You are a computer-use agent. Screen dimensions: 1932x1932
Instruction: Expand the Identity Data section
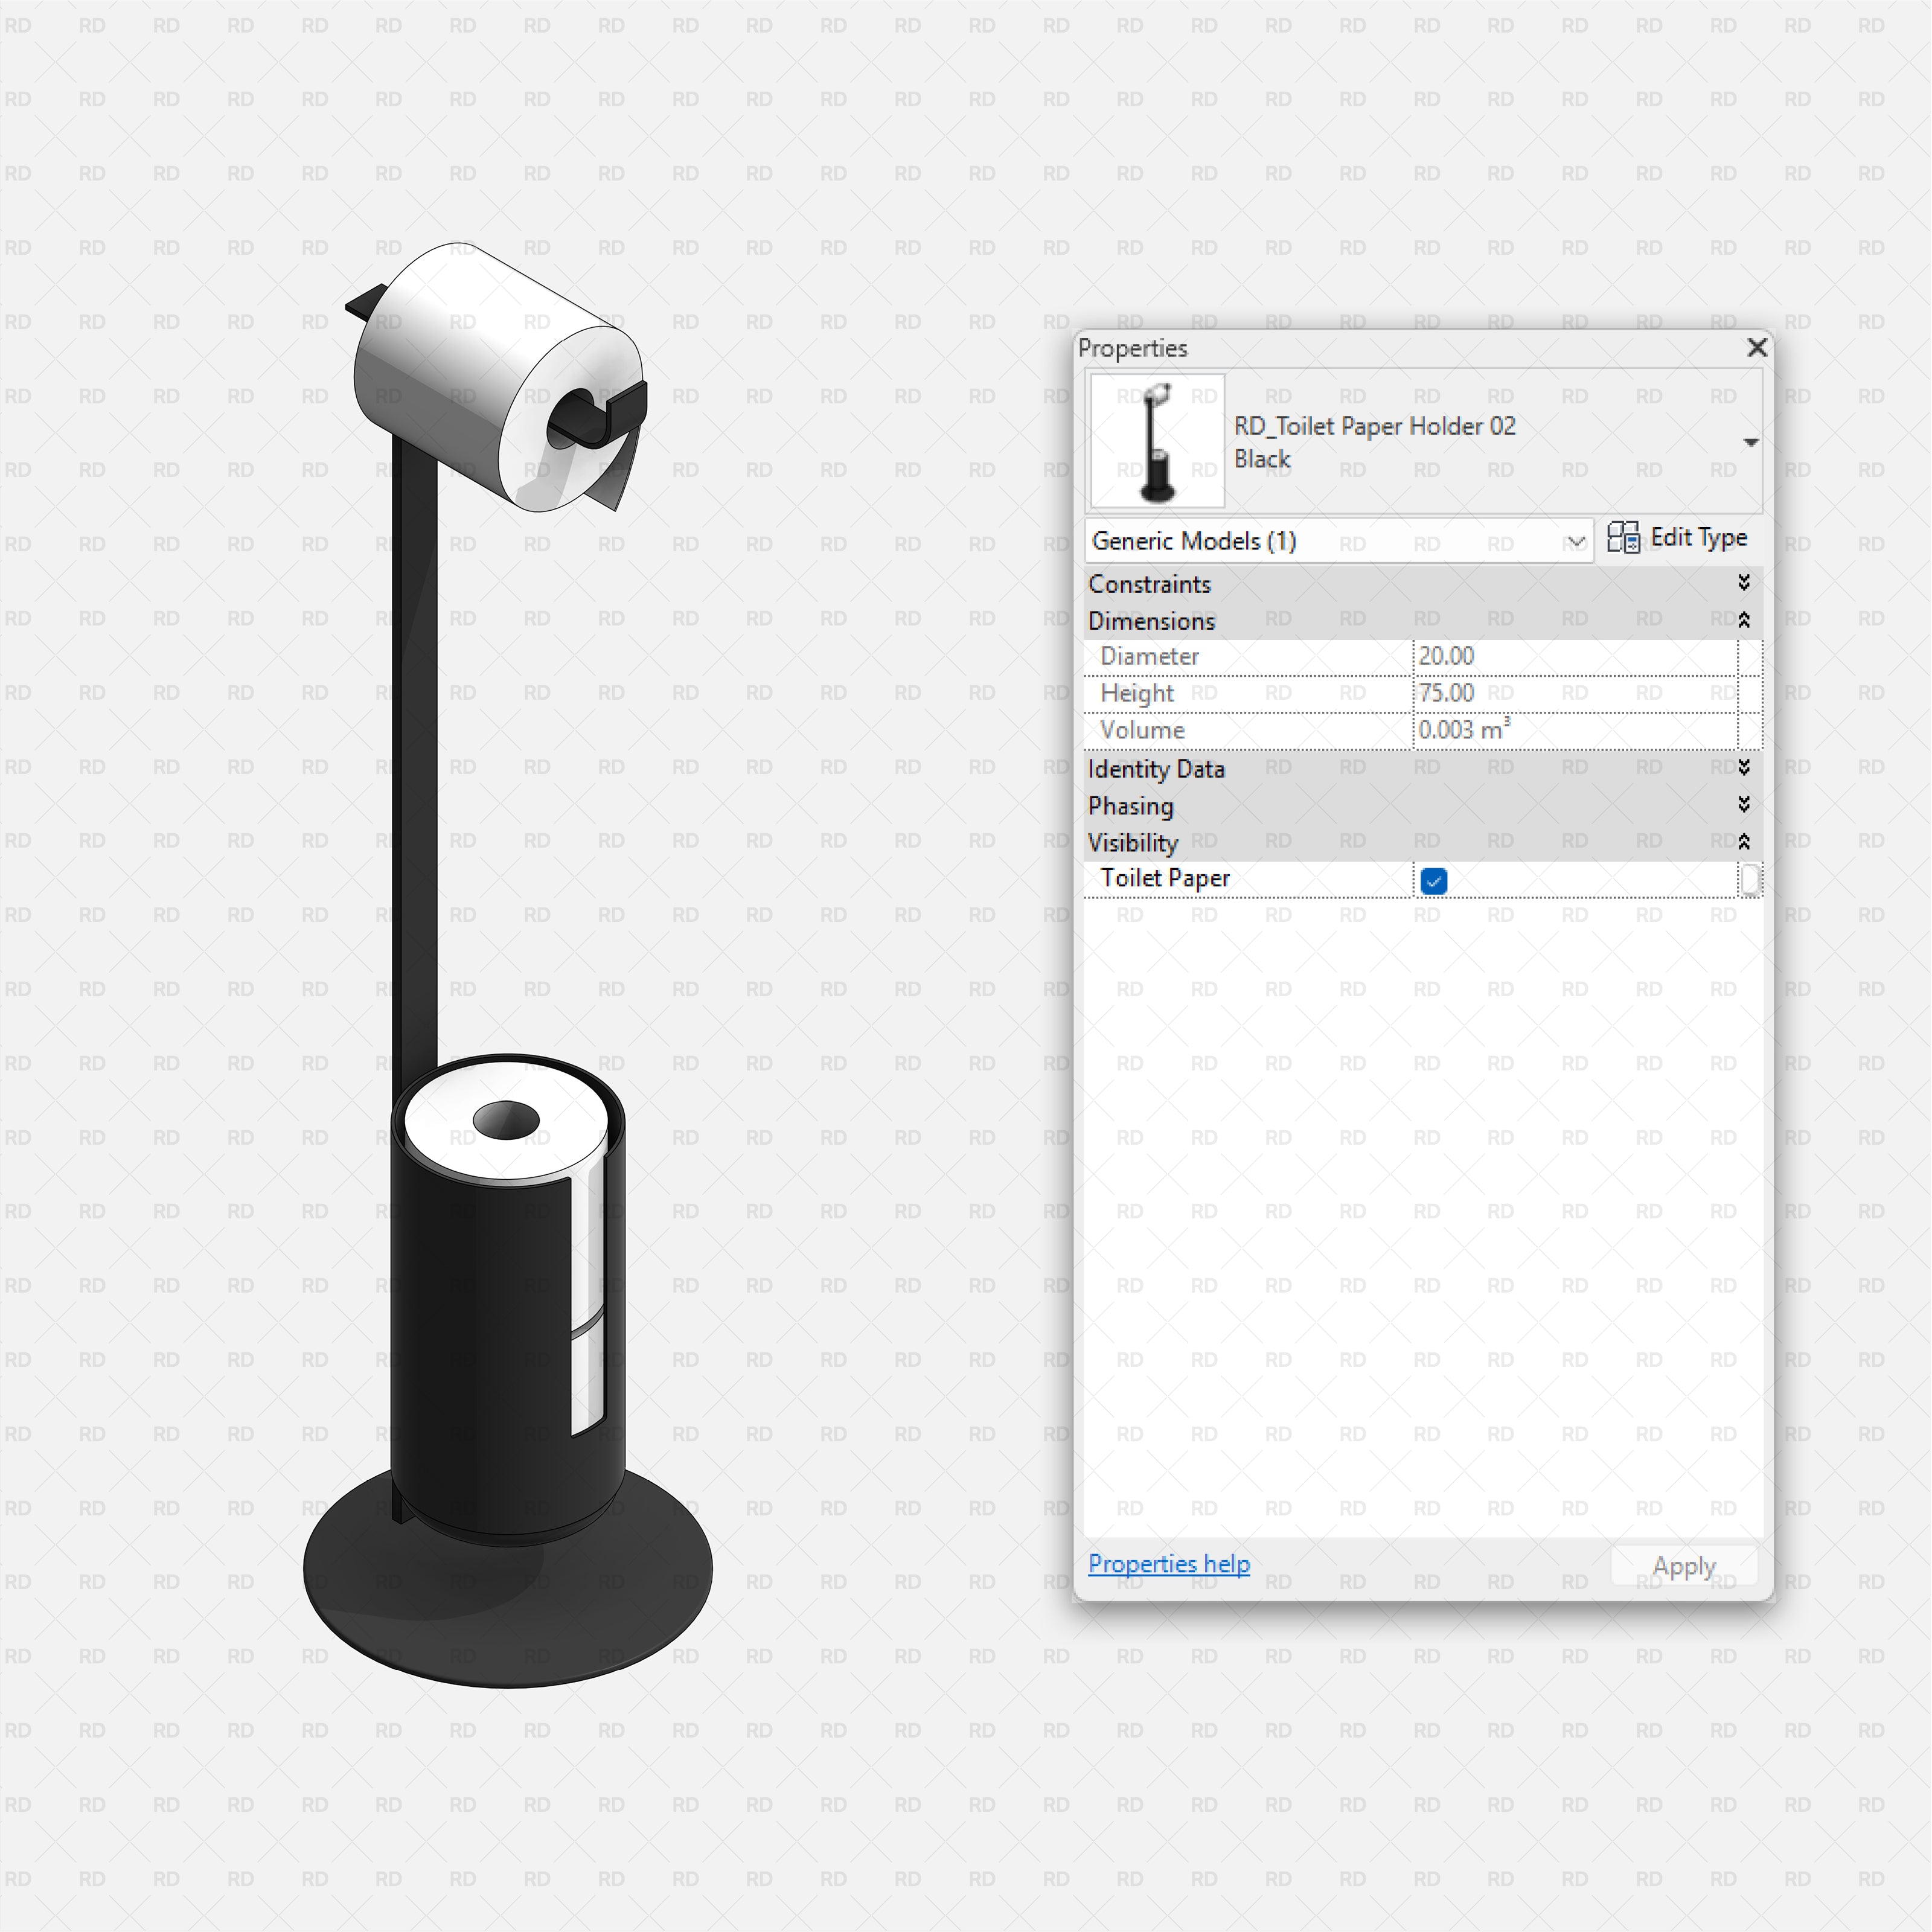tap(1744, 768)
